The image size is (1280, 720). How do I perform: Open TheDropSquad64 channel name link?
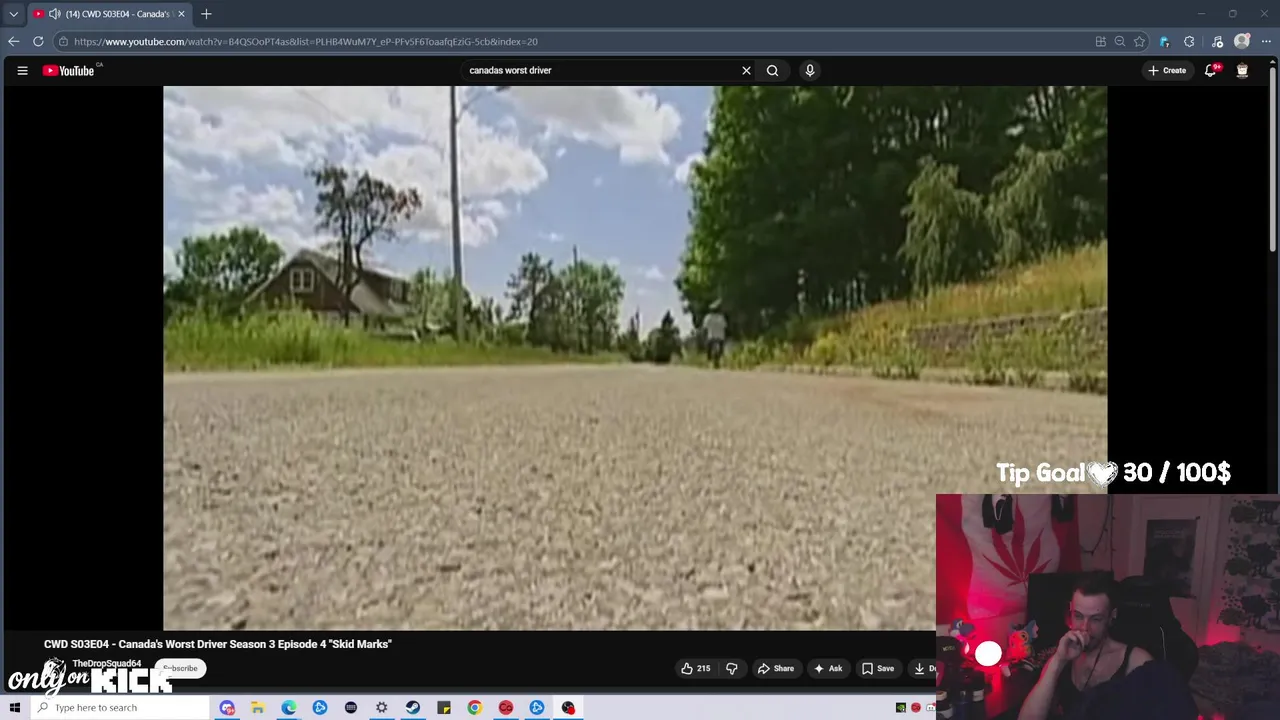pyautogui.click(x=107, y=663)
